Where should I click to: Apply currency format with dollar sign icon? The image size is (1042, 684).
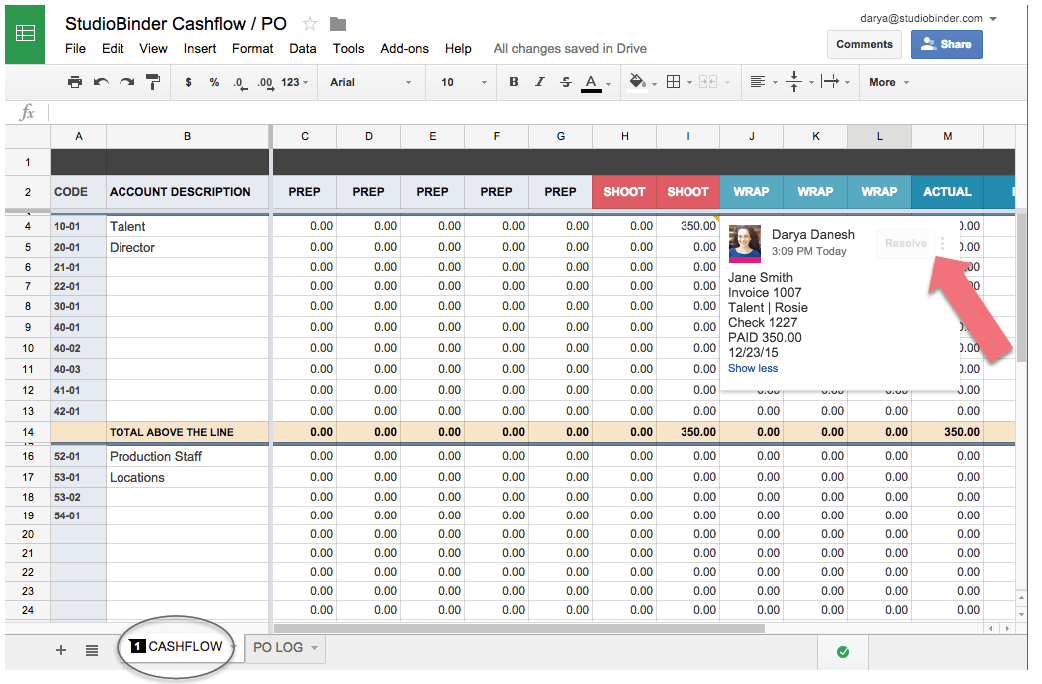coord(189,82)
